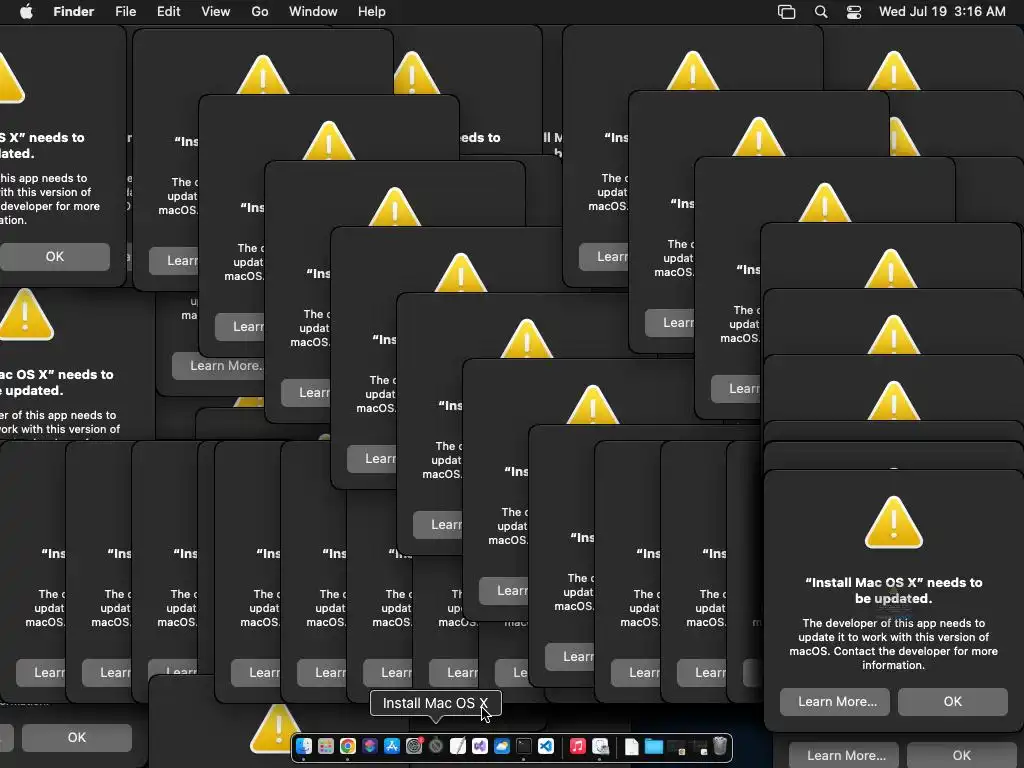1024x768 pixels.
Task: Open the Apple menu
Action: [26, 12]
